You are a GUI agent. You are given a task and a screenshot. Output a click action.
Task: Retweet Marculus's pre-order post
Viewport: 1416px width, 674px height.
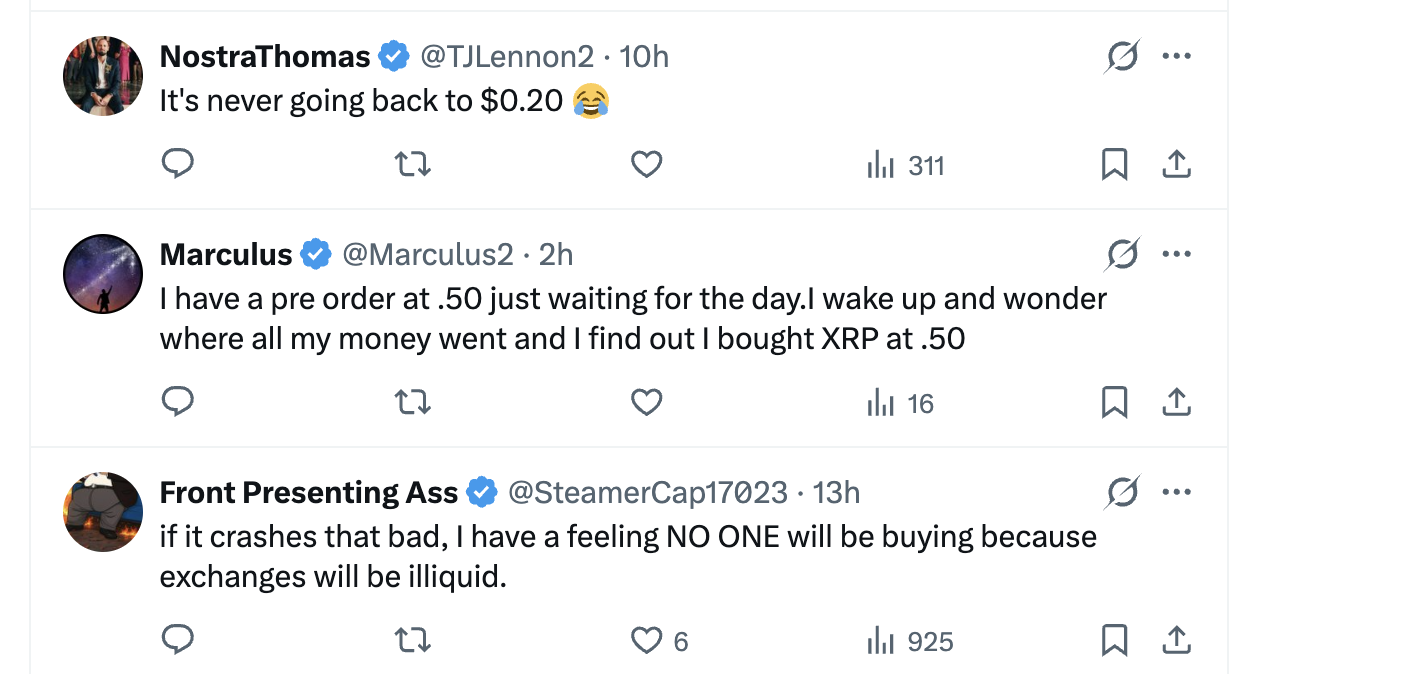tap(412, 401)
